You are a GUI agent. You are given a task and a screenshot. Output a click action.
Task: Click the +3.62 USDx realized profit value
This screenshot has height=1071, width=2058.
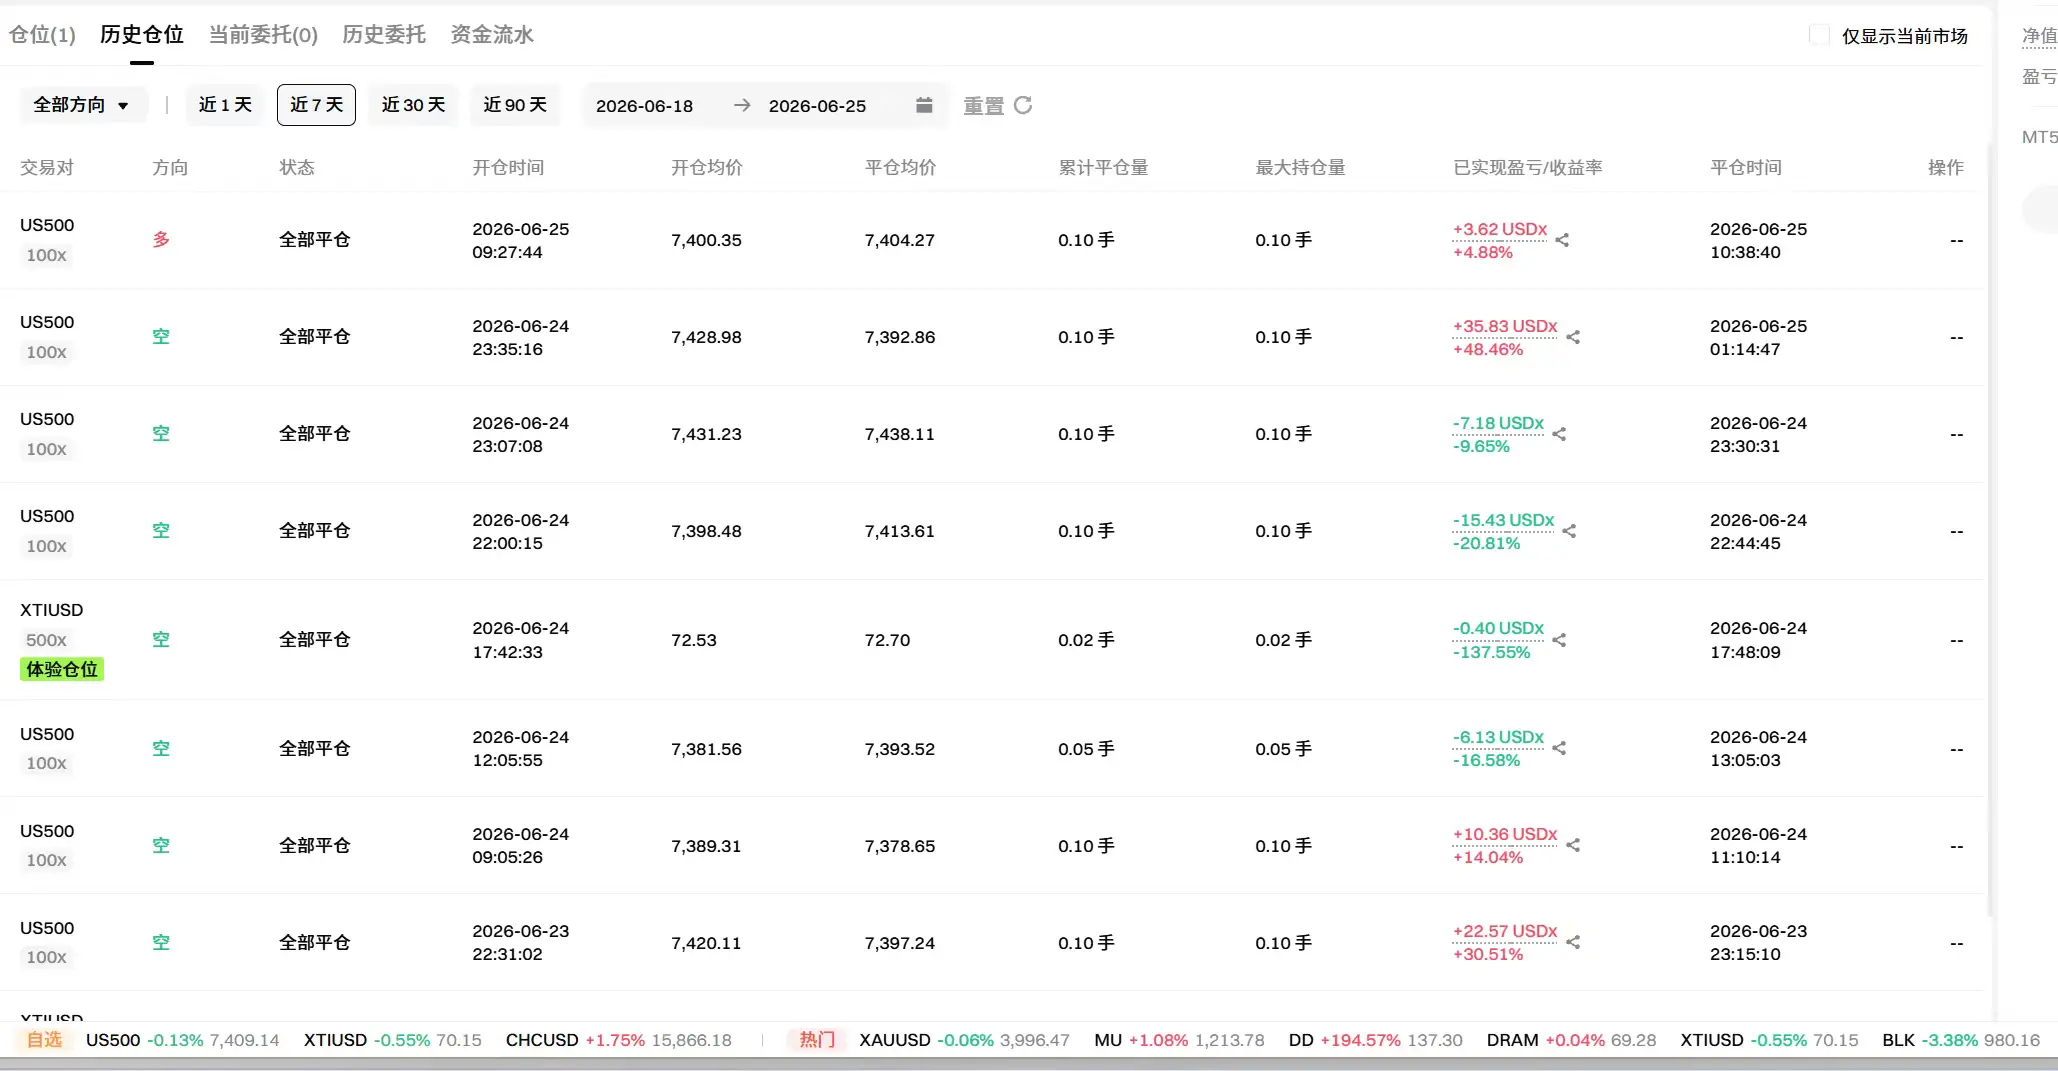coord(1500,229)
